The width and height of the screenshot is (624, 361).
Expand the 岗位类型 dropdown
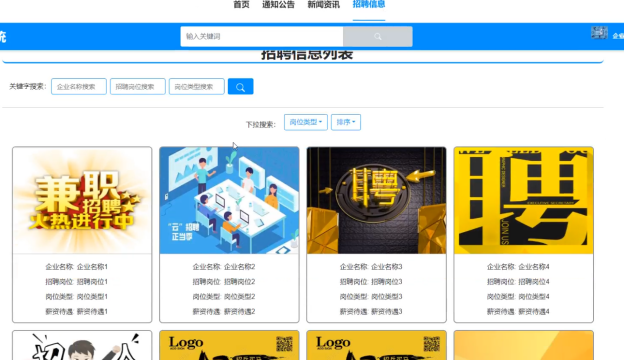click(x=306, y=122)
